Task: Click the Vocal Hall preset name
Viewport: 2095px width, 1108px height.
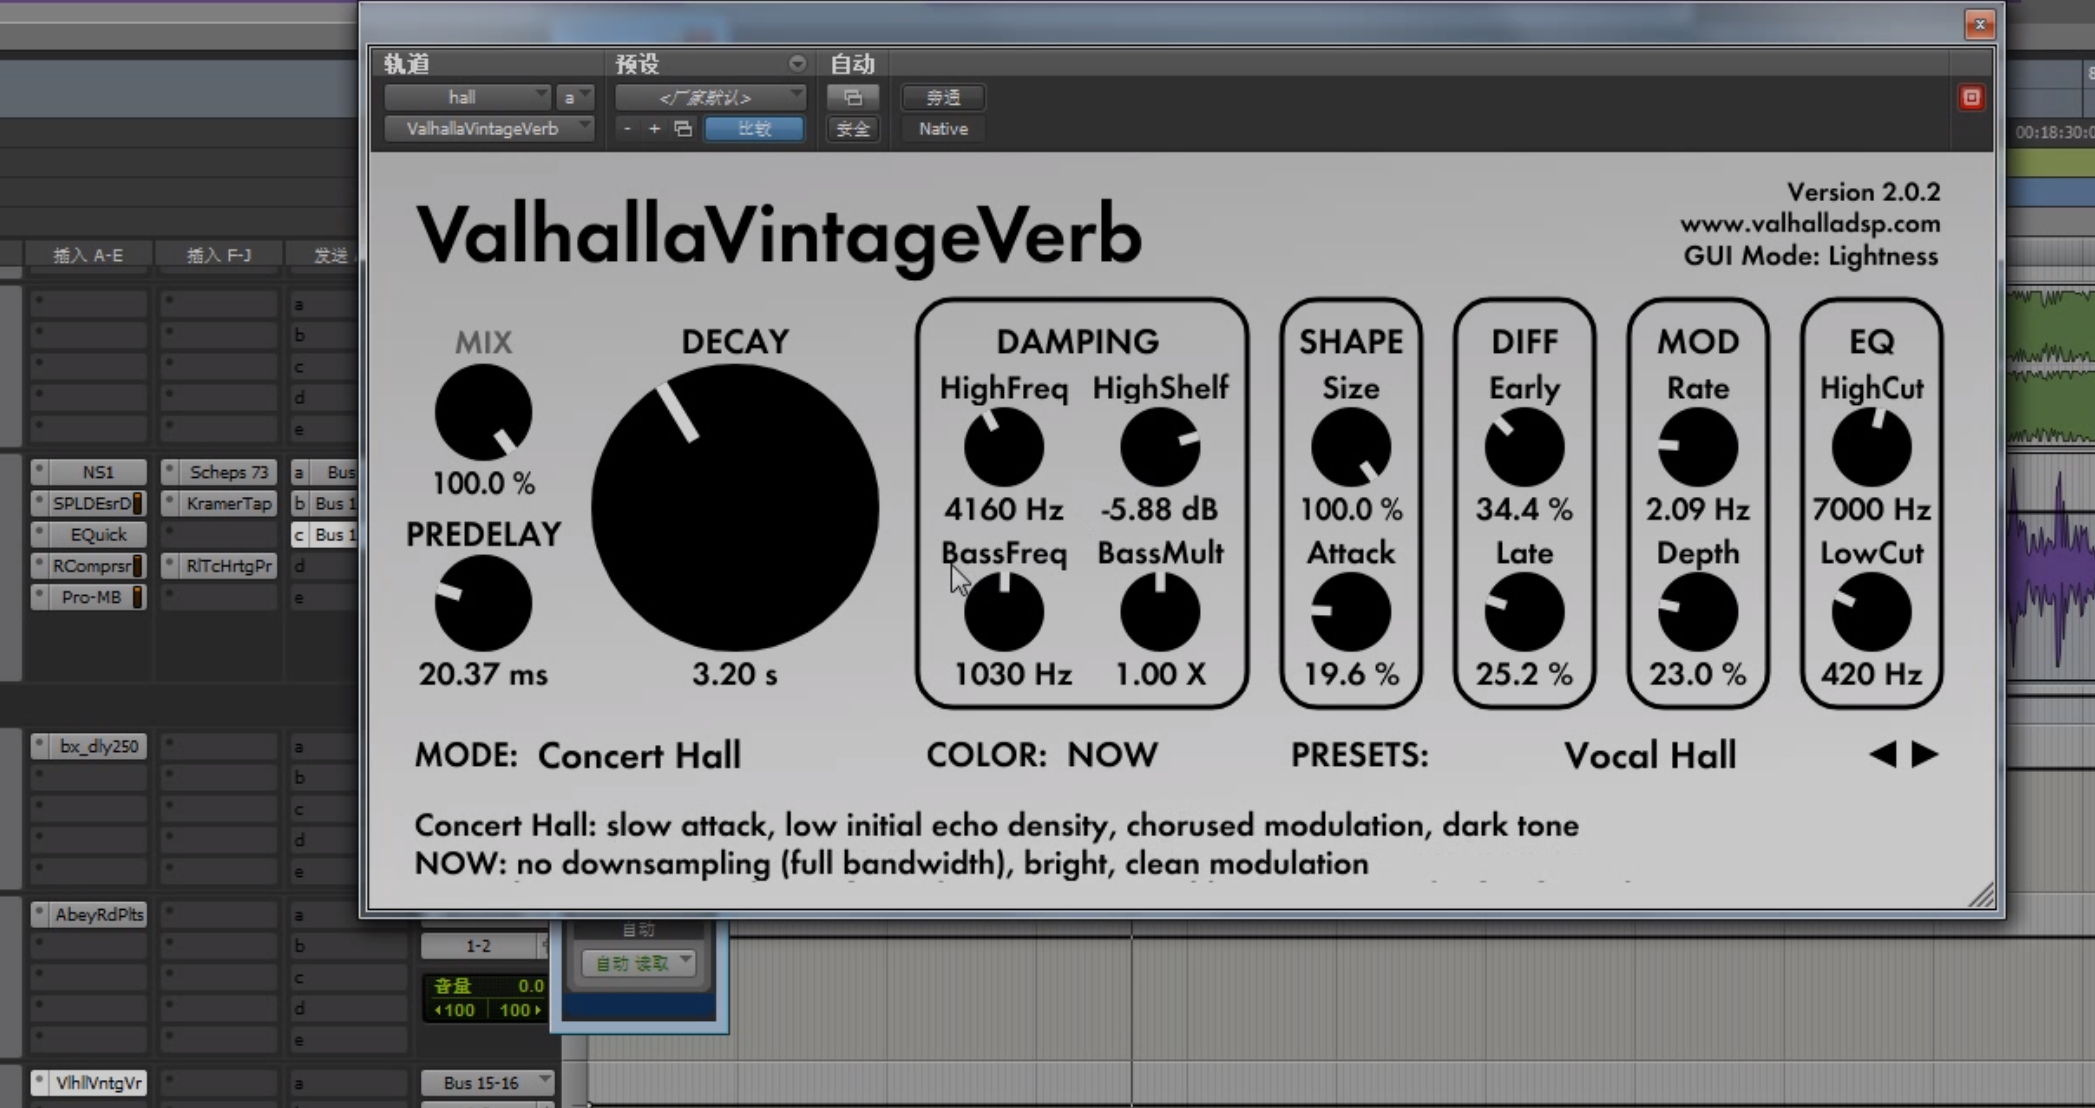Action: pyautogui.click(x=1649, y=755)
